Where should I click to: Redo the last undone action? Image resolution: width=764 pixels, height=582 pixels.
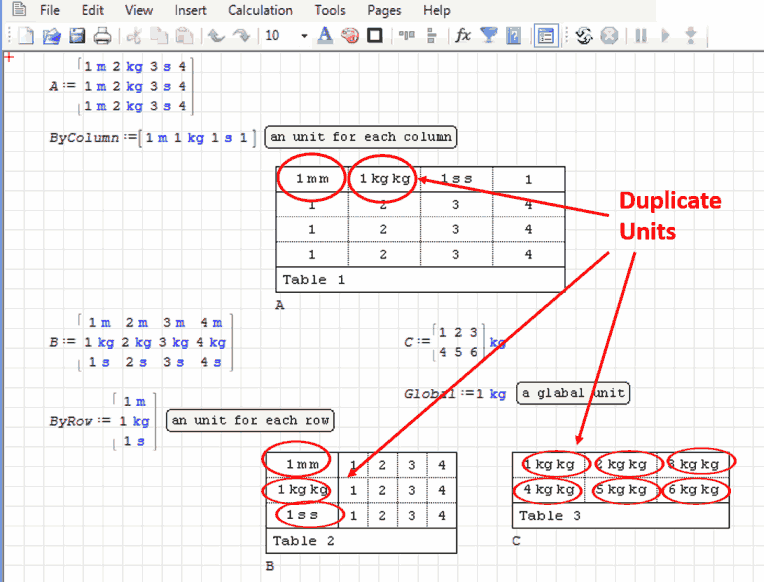point(242,36)
